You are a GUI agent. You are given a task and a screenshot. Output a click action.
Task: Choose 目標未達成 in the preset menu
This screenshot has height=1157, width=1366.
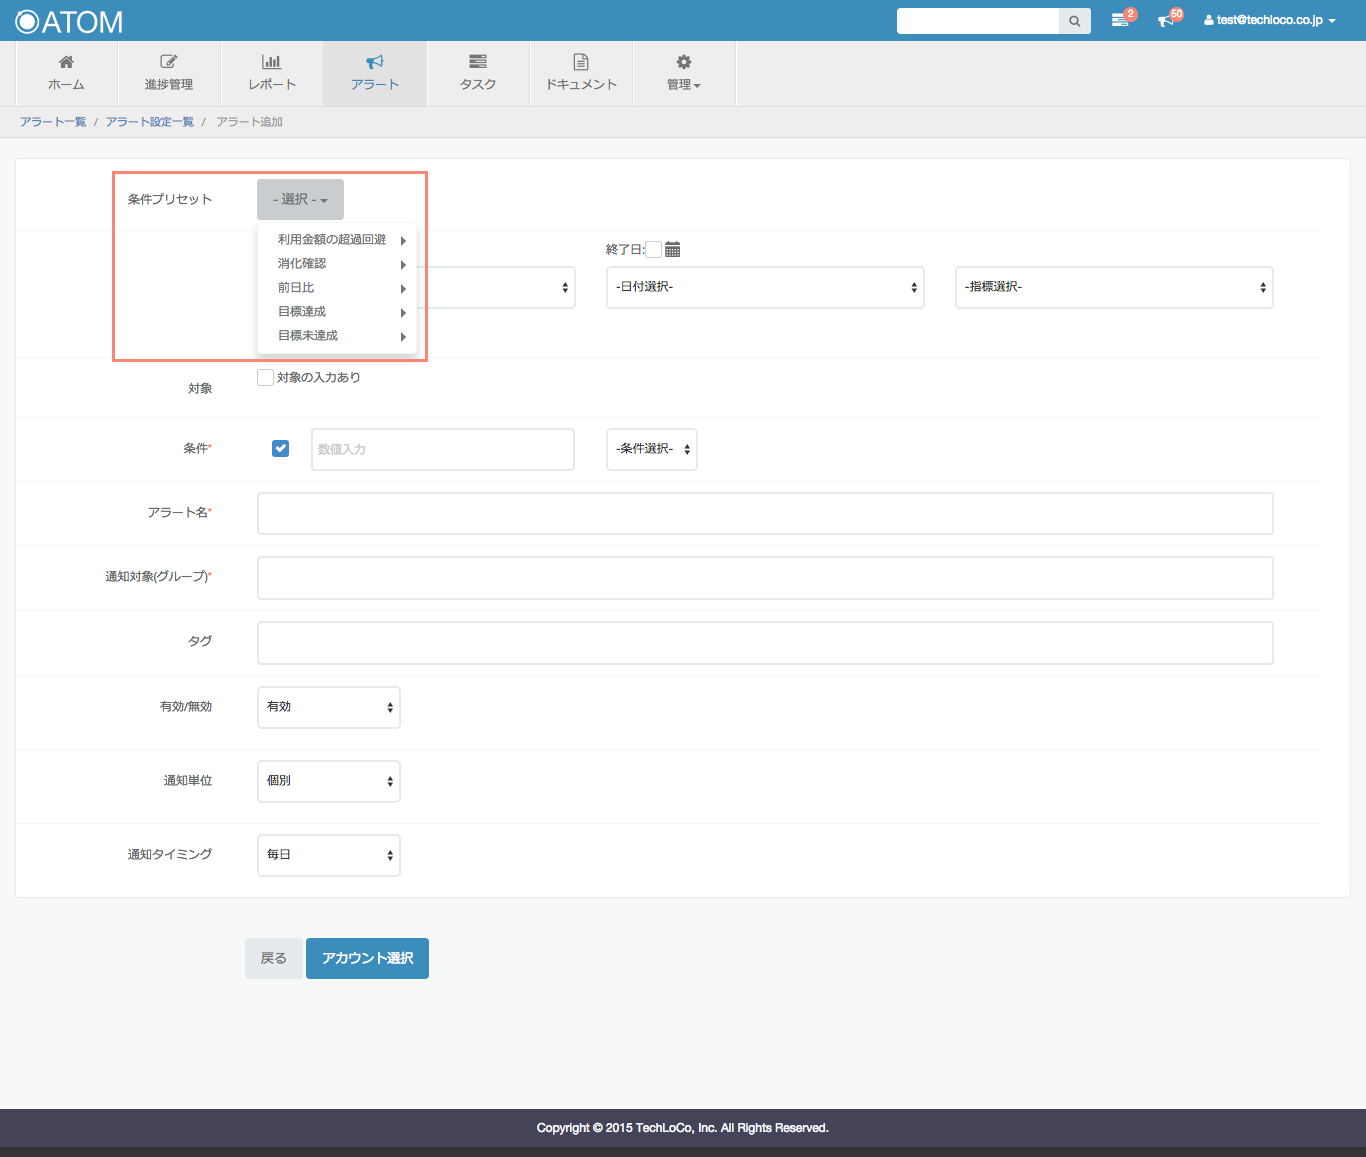pyautogui.click(x=308, y=336)
